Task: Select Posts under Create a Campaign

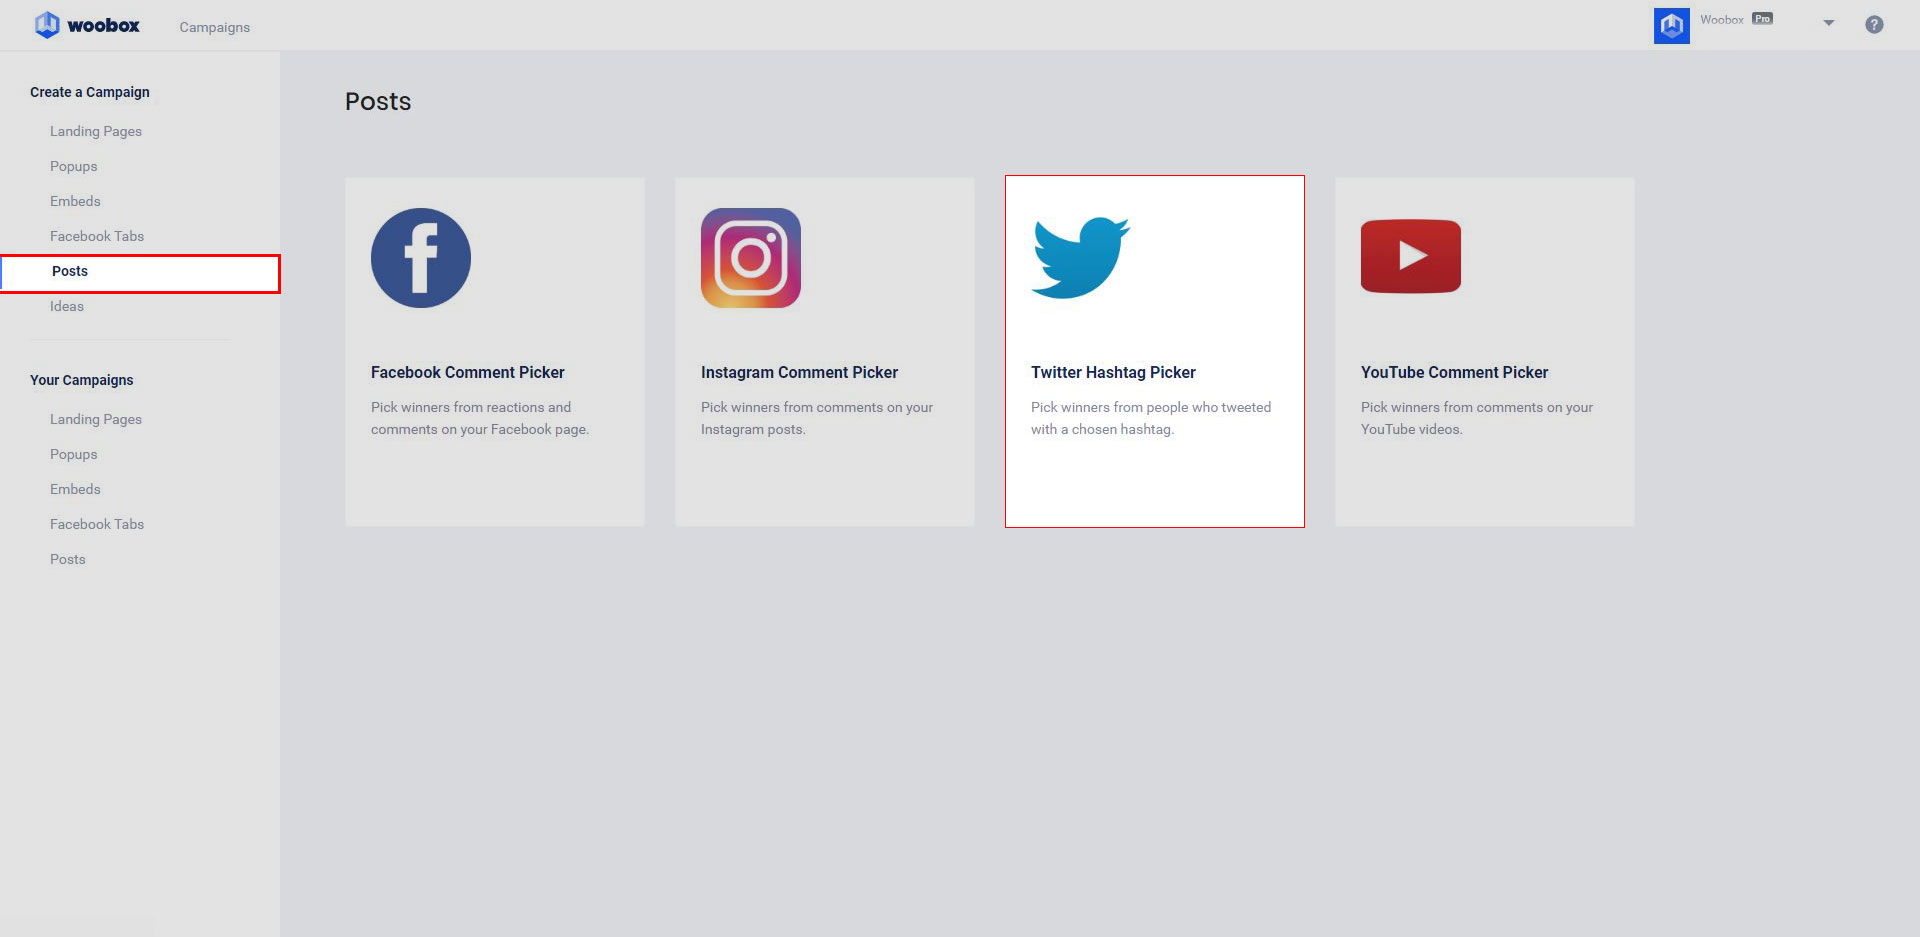Action: (x=140, y=273)
